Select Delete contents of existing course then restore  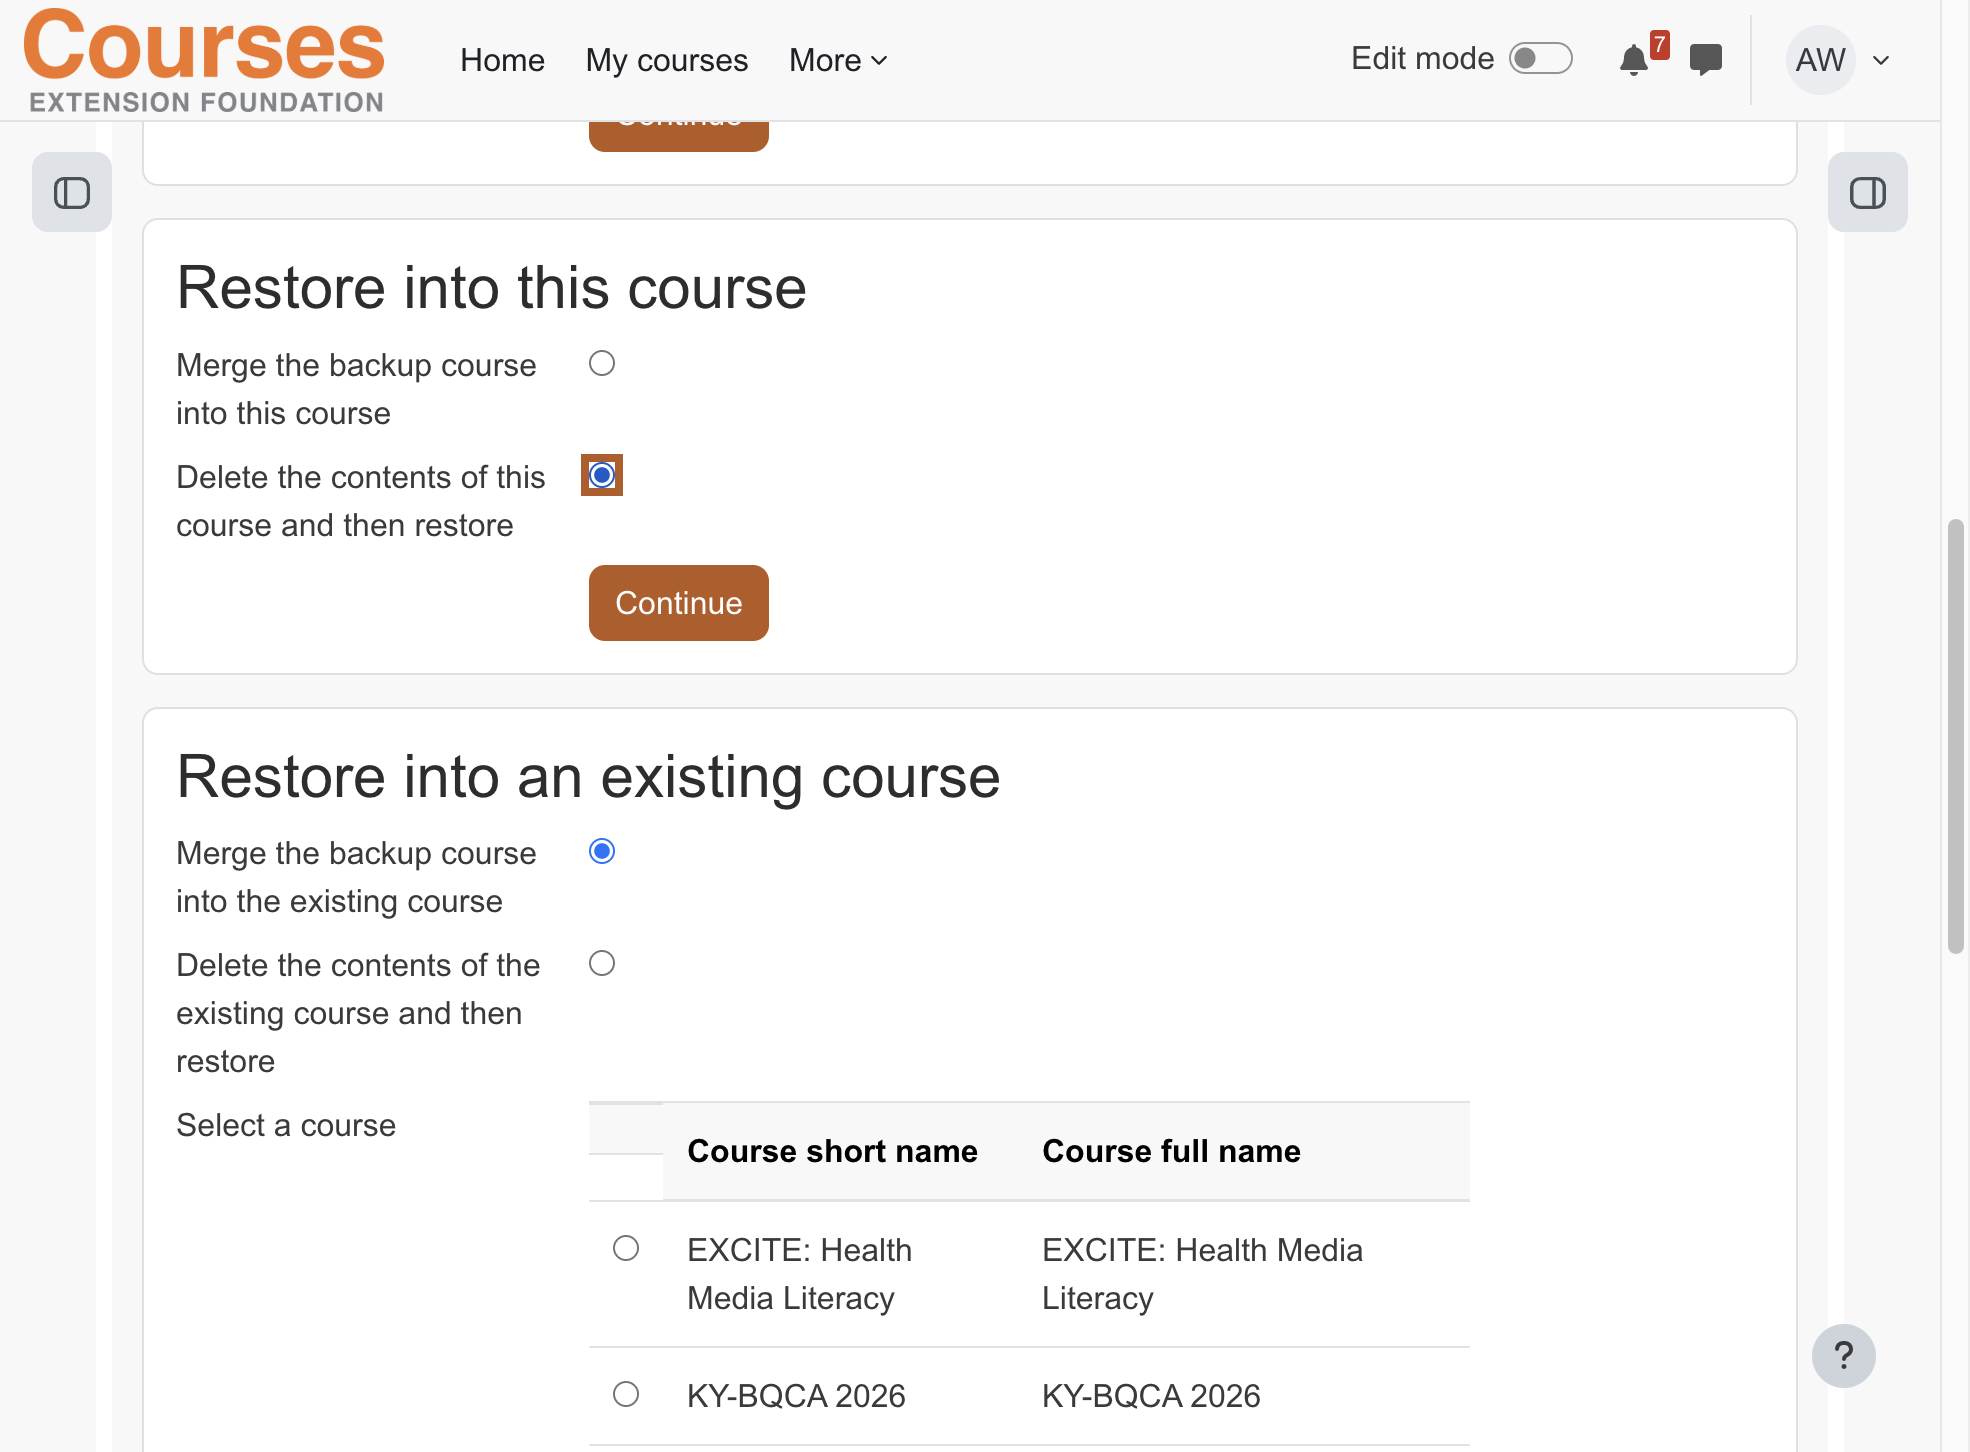(602, 963)
